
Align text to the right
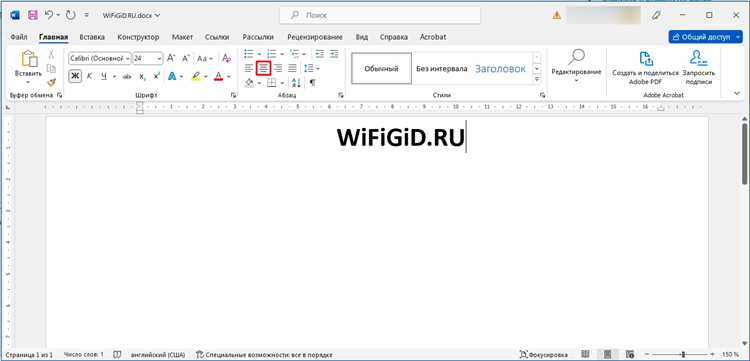(x=278, y=68)
